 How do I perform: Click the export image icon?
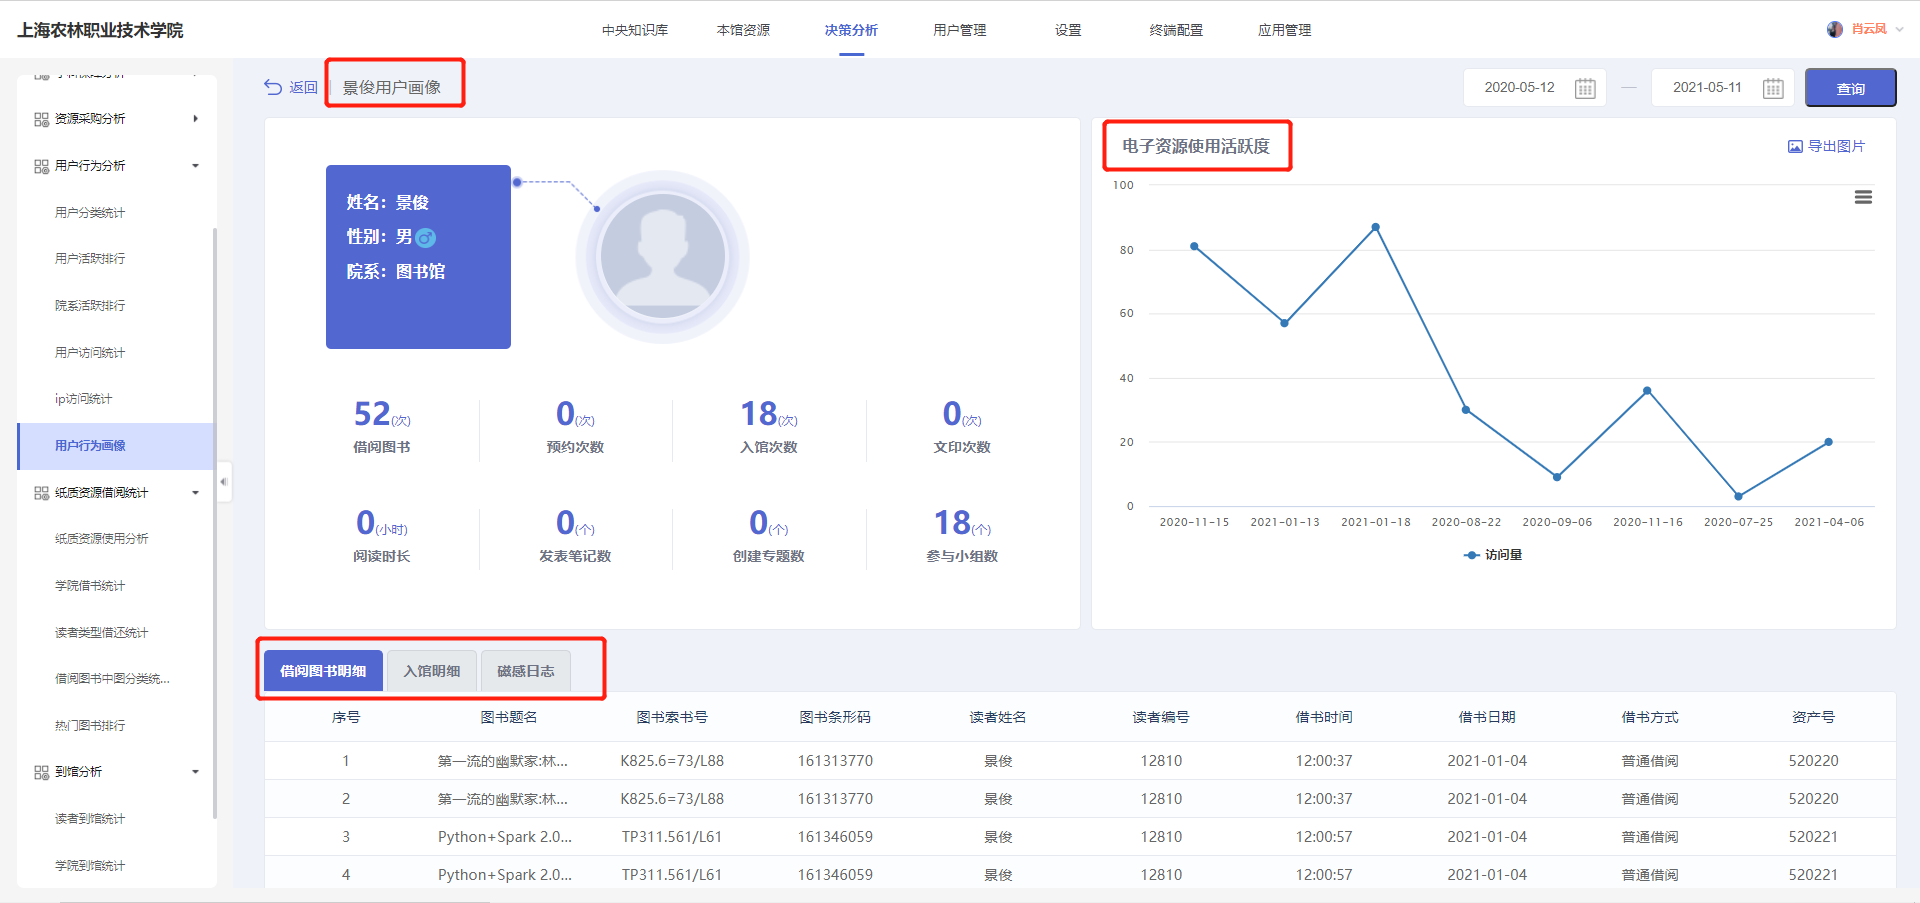1795,146
